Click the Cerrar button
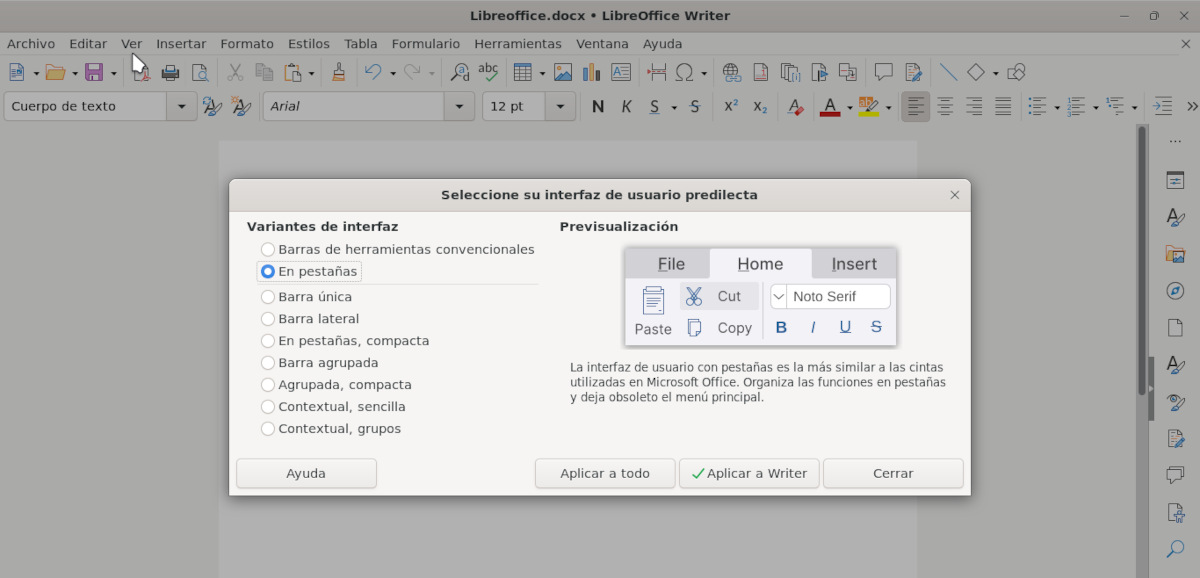This screenshot has height=578, width=1200. (893, 473)
